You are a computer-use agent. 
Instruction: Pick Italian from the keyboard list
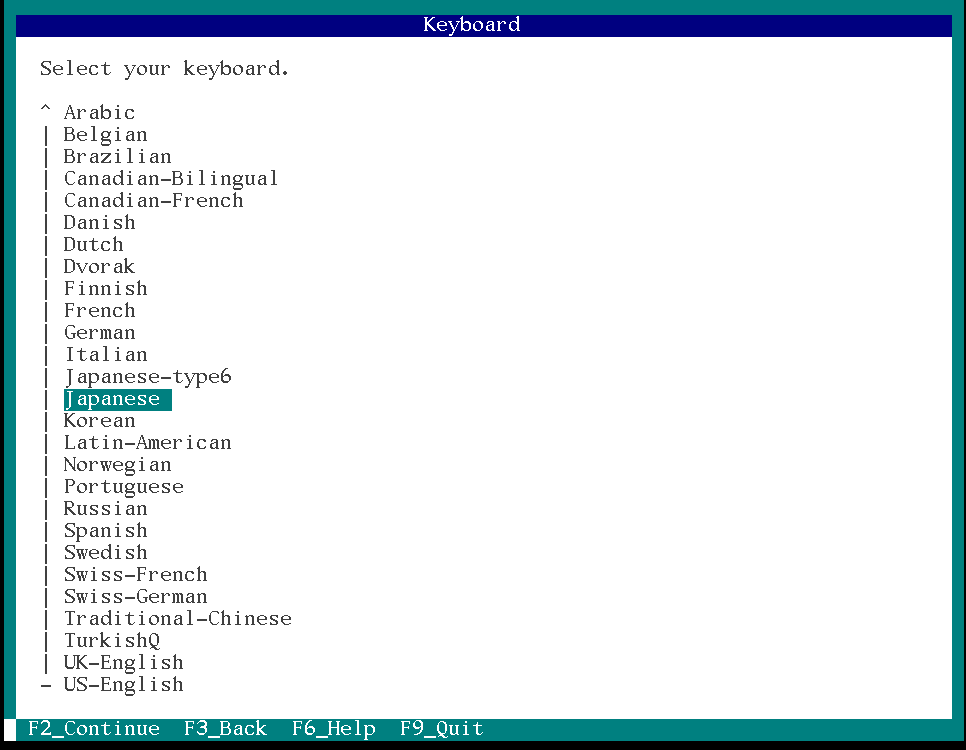point(105,355)
